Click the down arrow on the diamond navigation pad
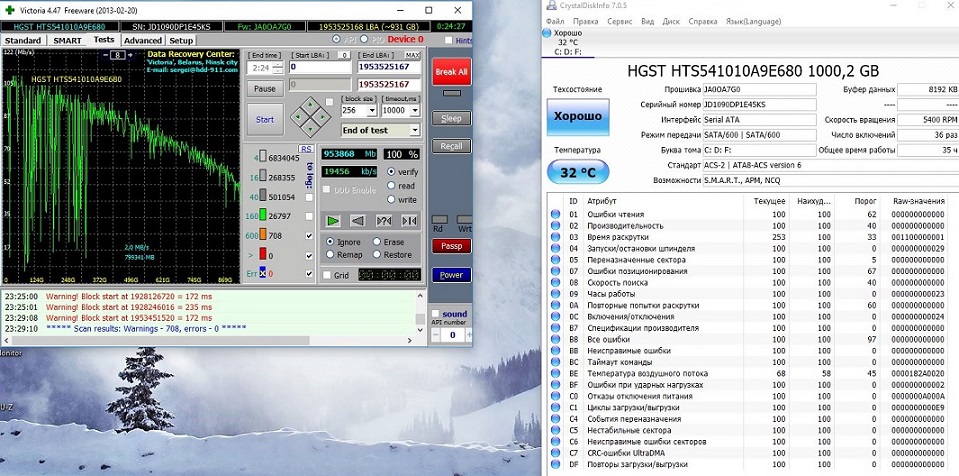The image size is (959, 476). click(311, 127)
